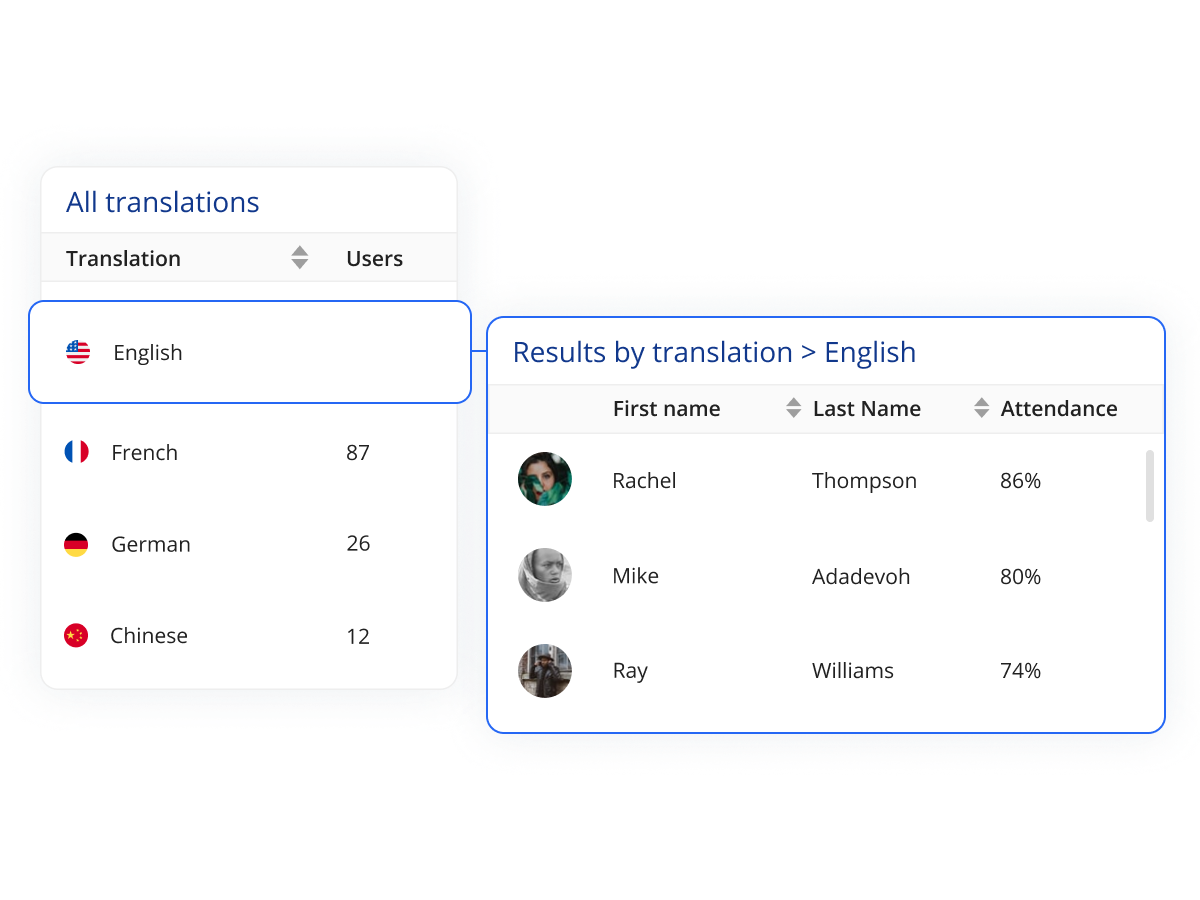Screen dimensions: 1200x900
Task: Click the German flag icon
Action: (x=77, y=543)
